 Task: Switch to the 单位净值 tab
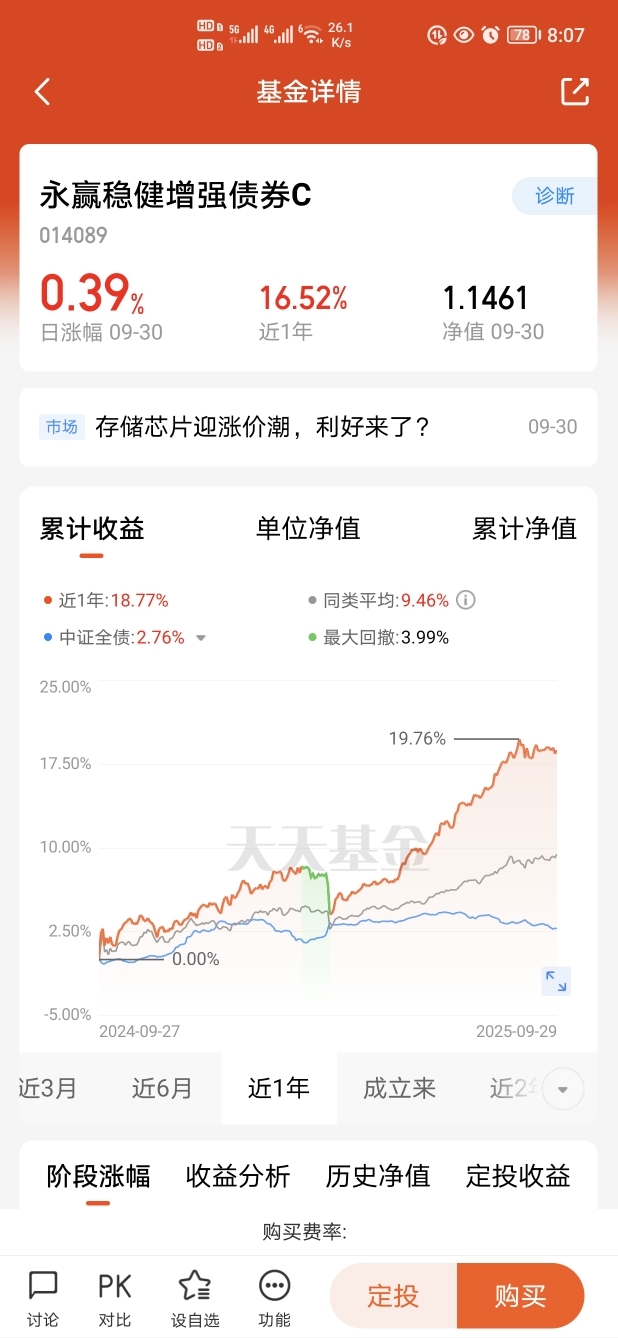tap(308, 529)
